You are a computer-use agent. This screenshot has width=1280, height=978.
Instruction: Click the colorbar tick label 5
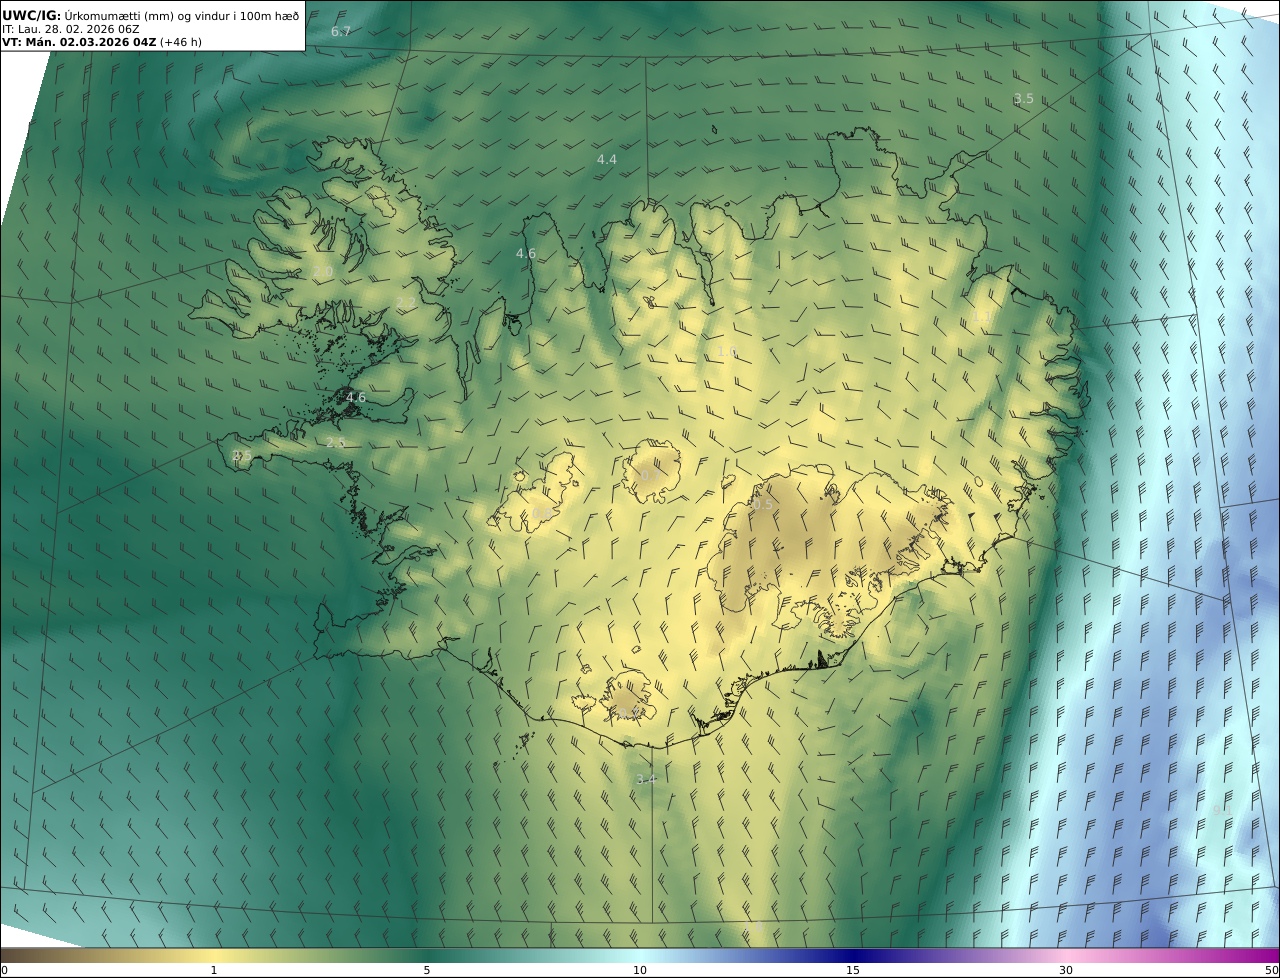pos(427,970)
